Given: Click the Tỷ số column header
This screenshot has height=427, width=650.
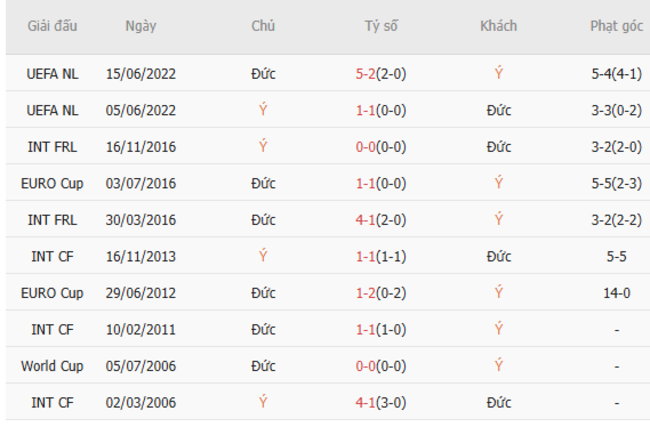Looking at the screenshot, I should (x=380, y=26).
